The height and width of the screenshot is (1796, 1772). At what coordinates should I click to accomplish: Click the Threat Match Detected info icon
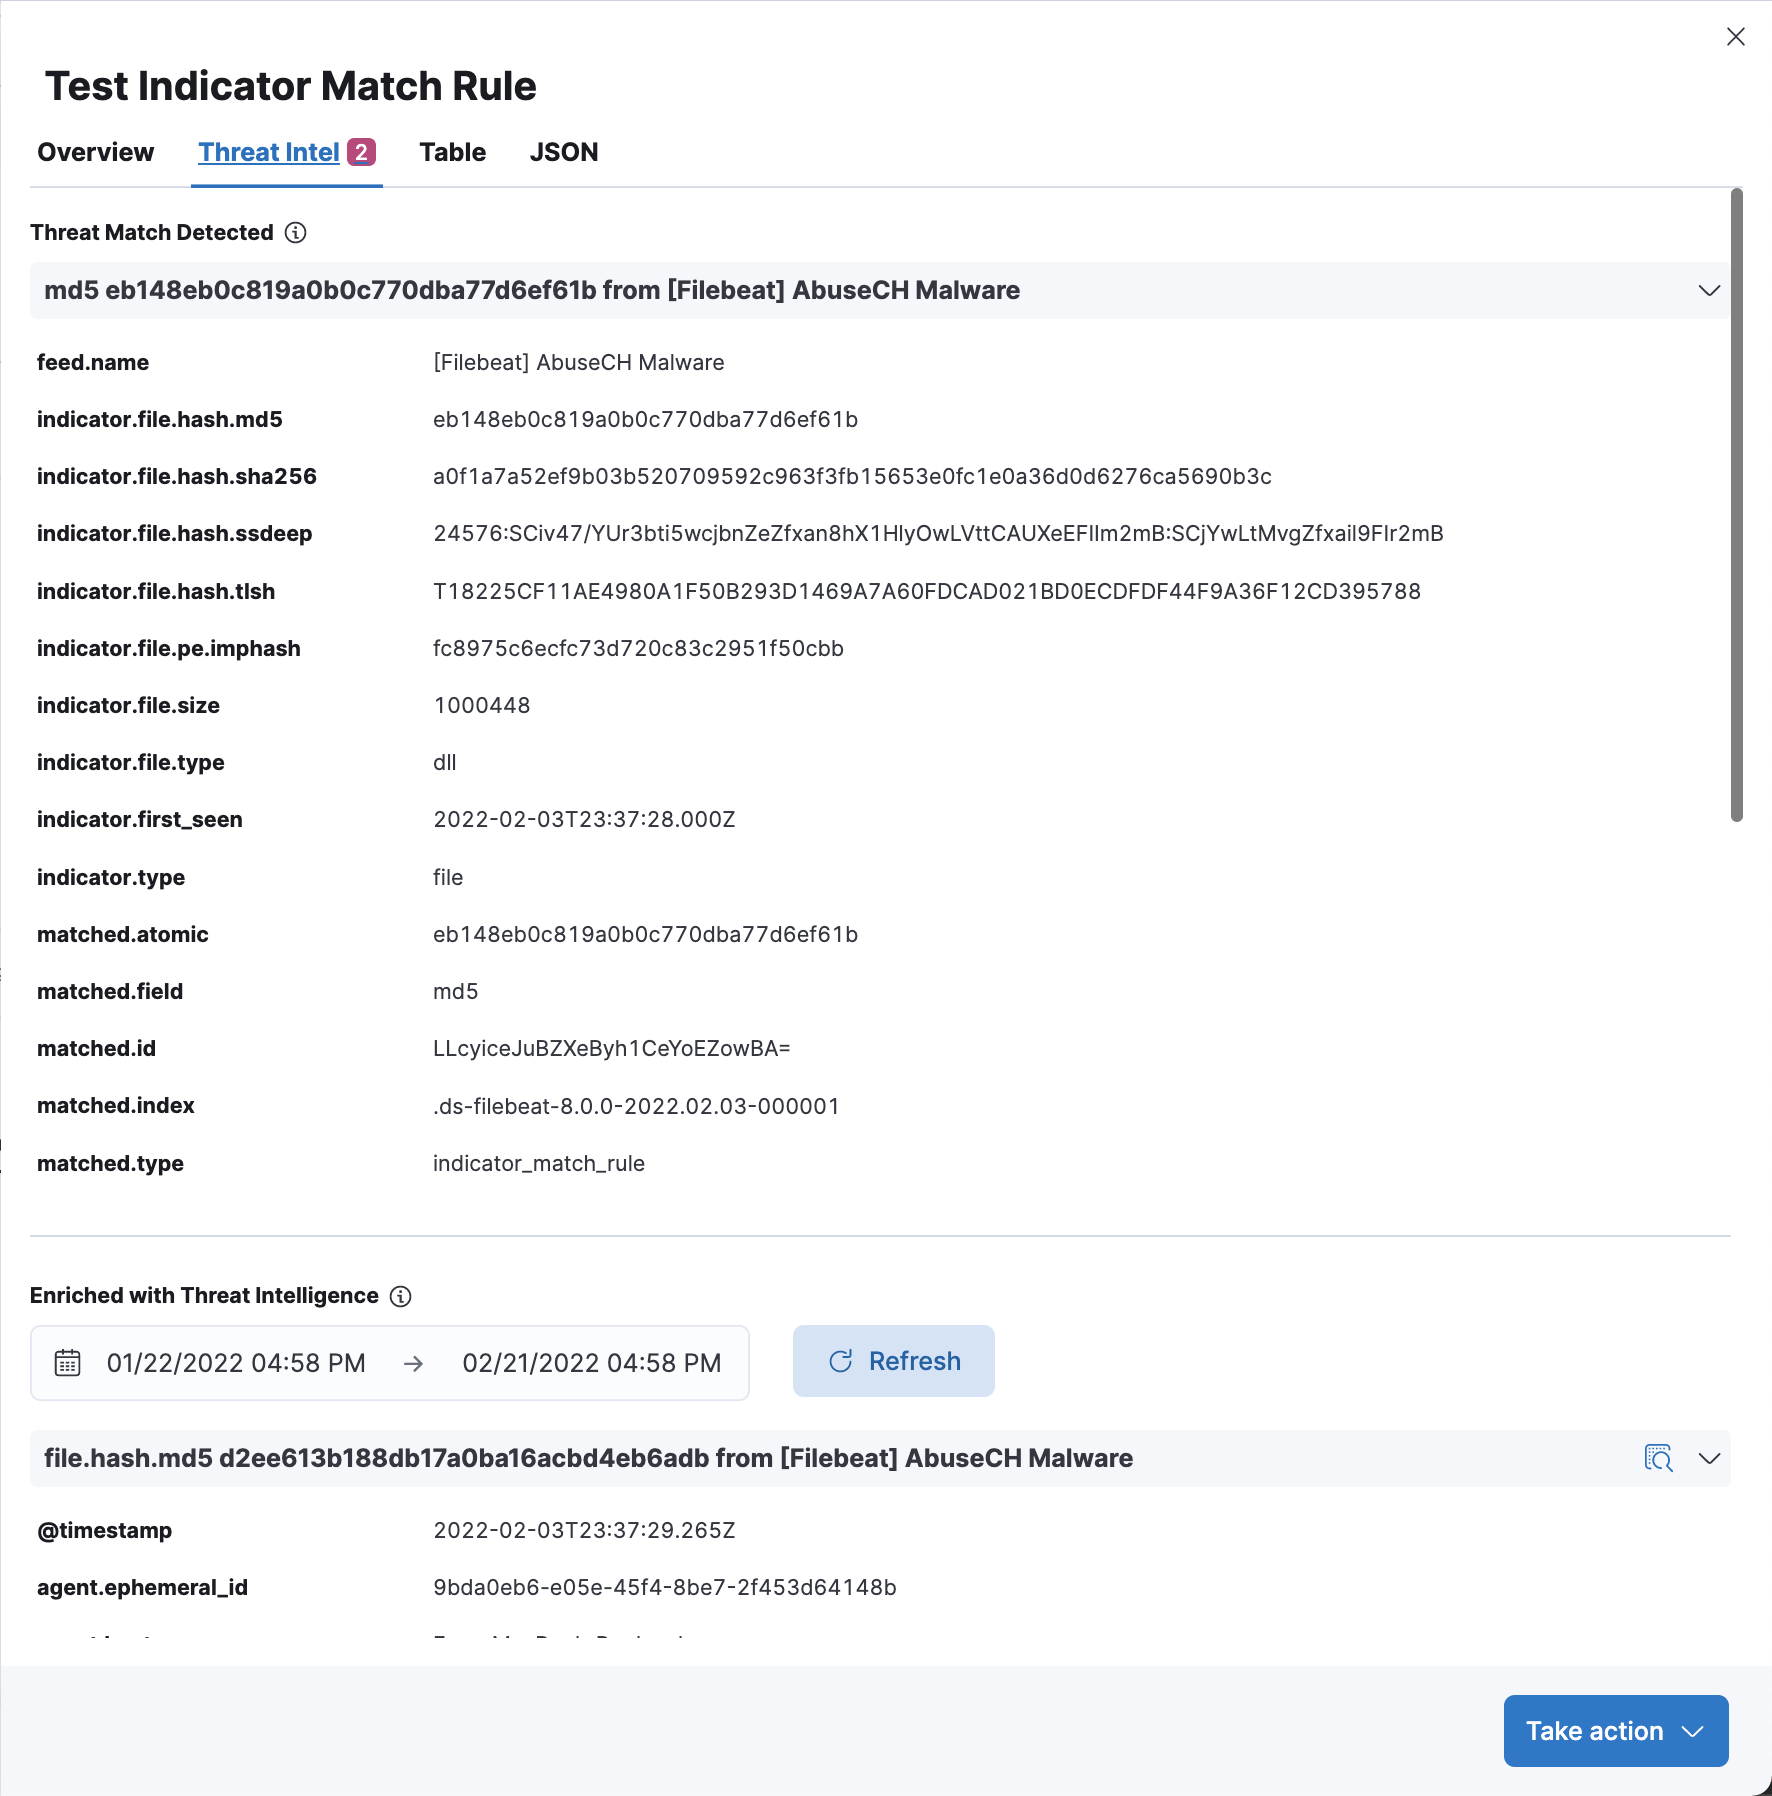(x=295, y=233)
